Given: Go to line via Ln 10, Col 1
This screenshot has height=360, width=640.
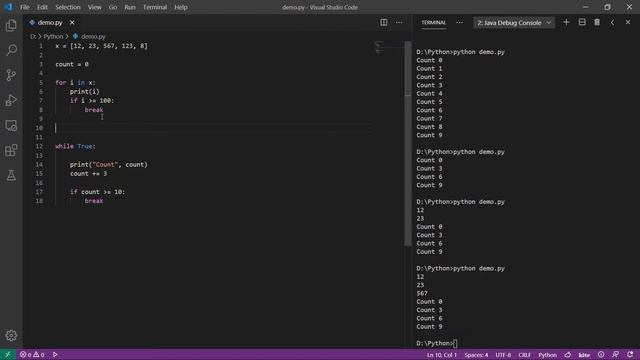Looking at the screenshot, I should click(x=442, y=355).
